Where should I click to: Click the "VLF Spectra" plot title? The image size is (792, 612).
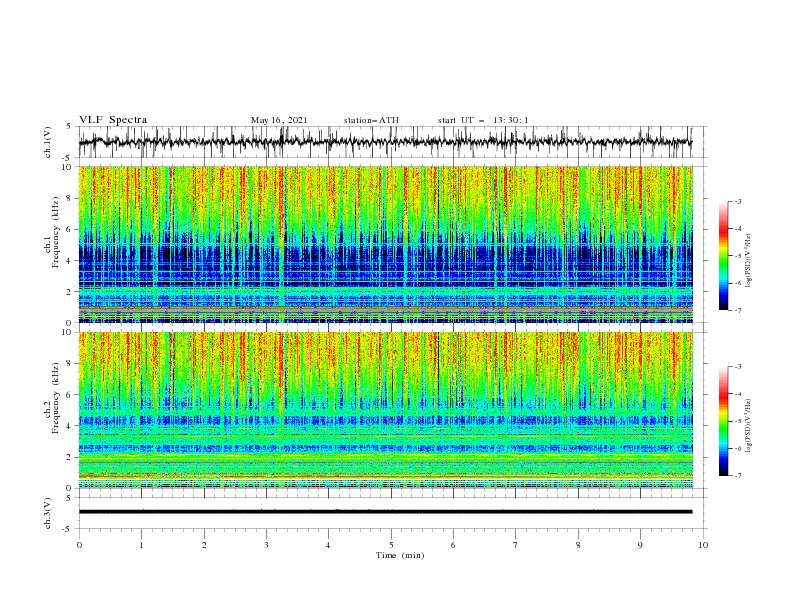point(113,120)
